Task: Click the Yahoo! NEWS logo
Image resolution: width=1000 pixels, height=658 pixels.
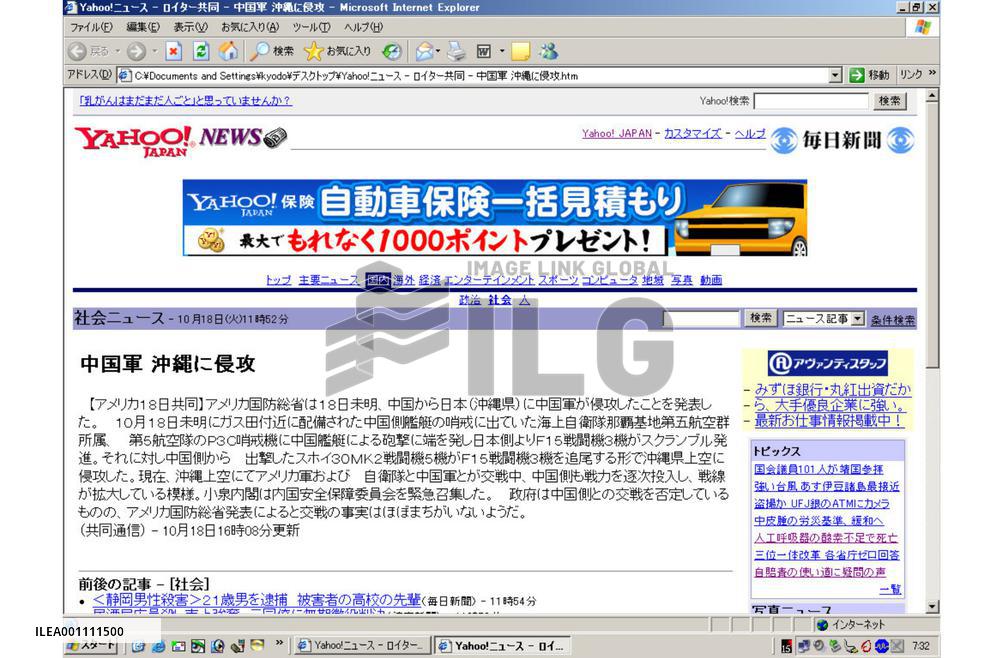Action: [x=160, y=139]
